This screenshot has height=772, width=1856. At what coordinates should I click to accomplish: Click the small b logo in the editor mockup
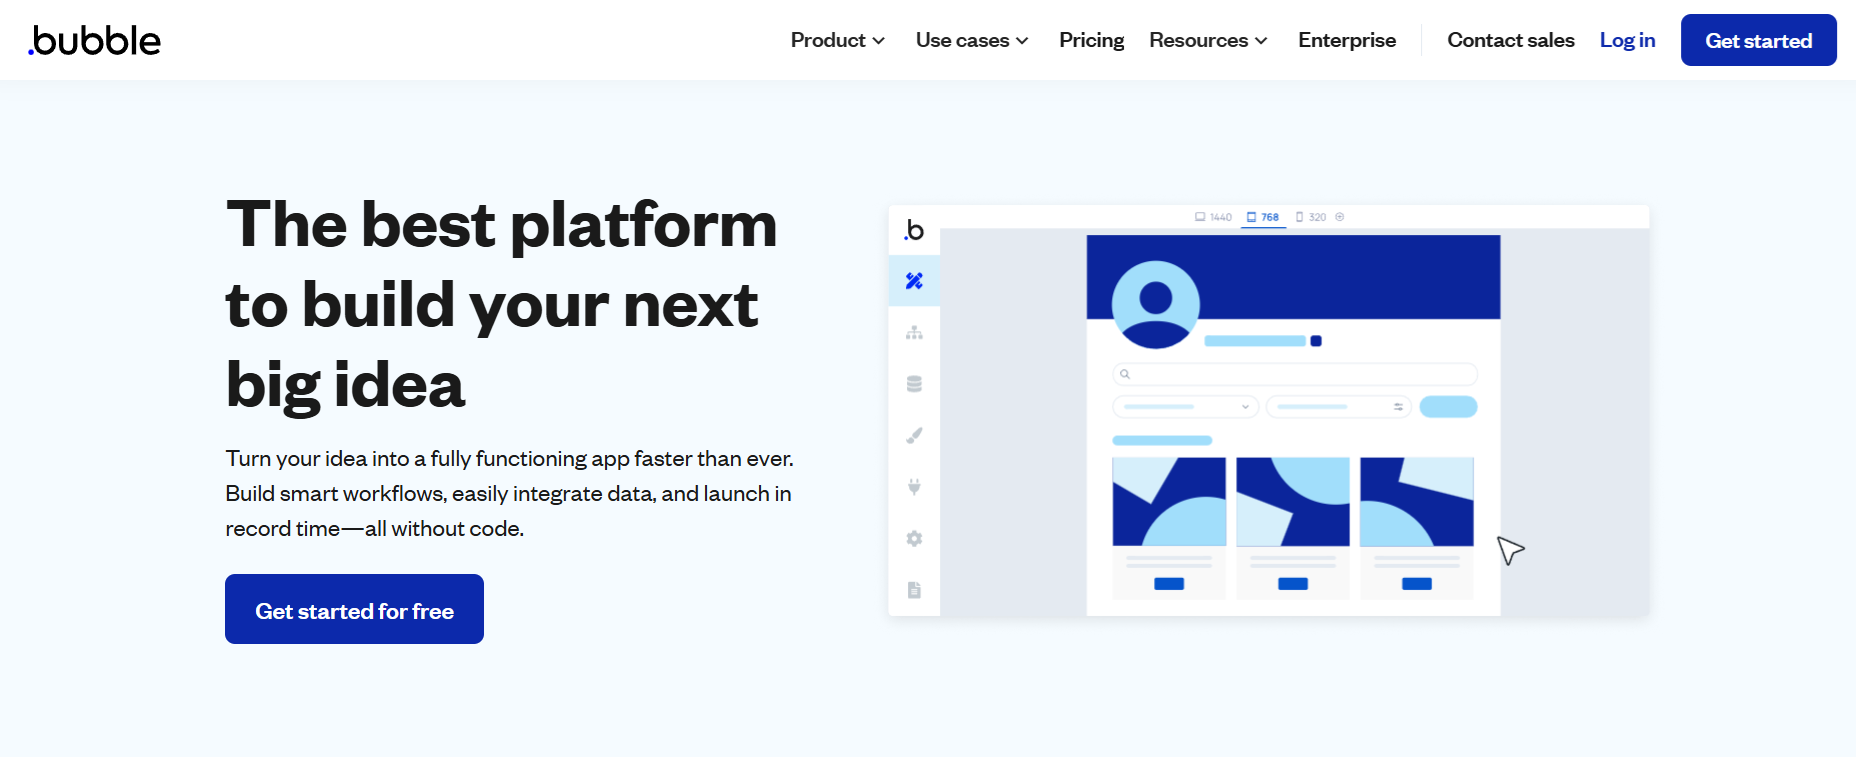point(914,230)
